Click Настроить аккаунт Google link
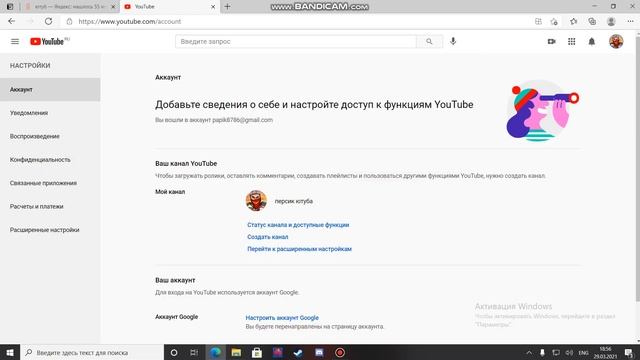 282,318
